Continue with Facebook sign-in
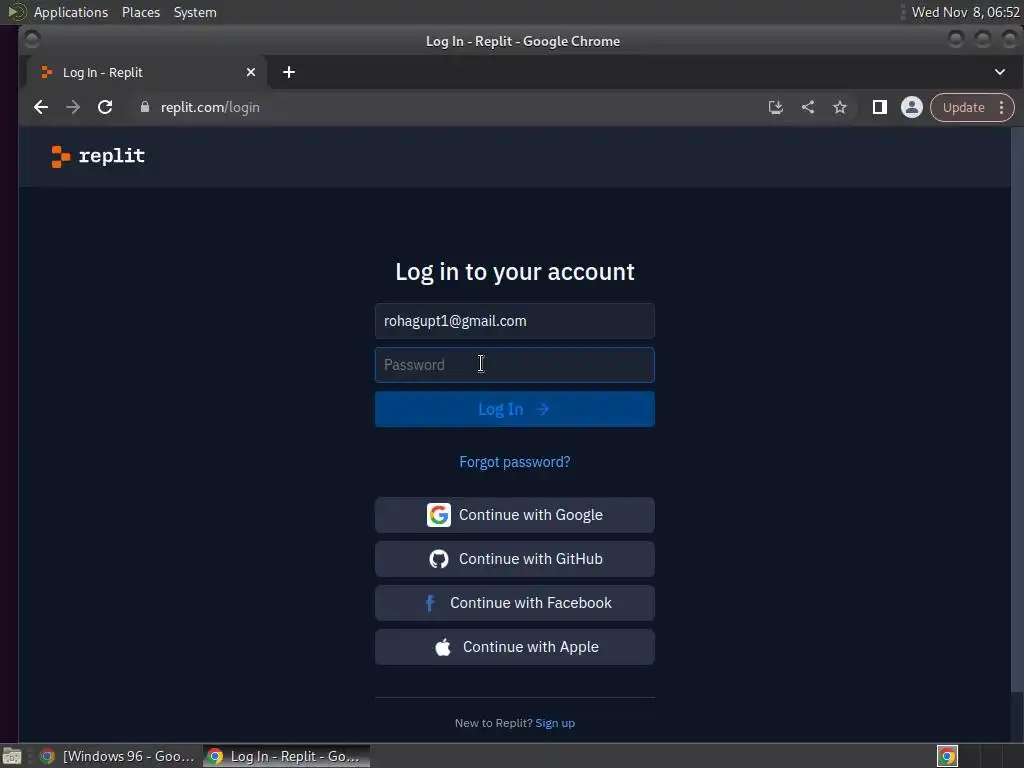Viewport: 1024px width, 768px height. tap(515, 603)
